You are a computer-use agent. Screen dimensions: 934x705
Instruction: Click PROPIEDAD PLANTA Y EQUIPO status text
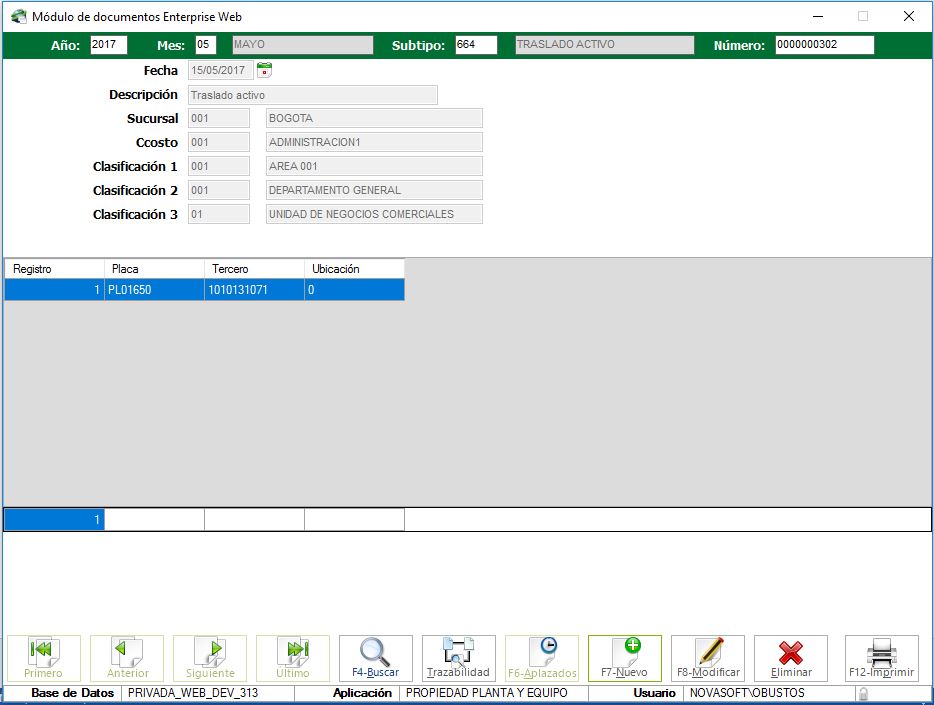tap(487, 693)
